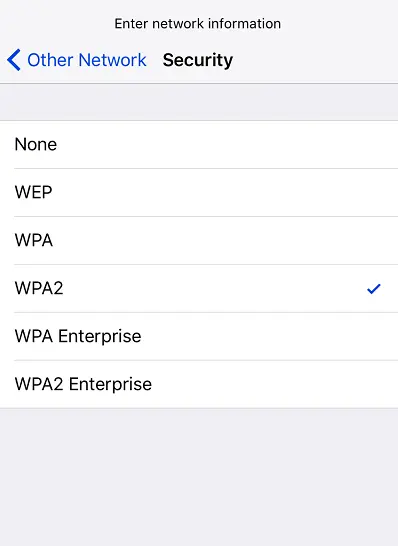Choose WEP security option
Image resolution: width=398 pixels, height=546 pixels.
click(199, 193)
